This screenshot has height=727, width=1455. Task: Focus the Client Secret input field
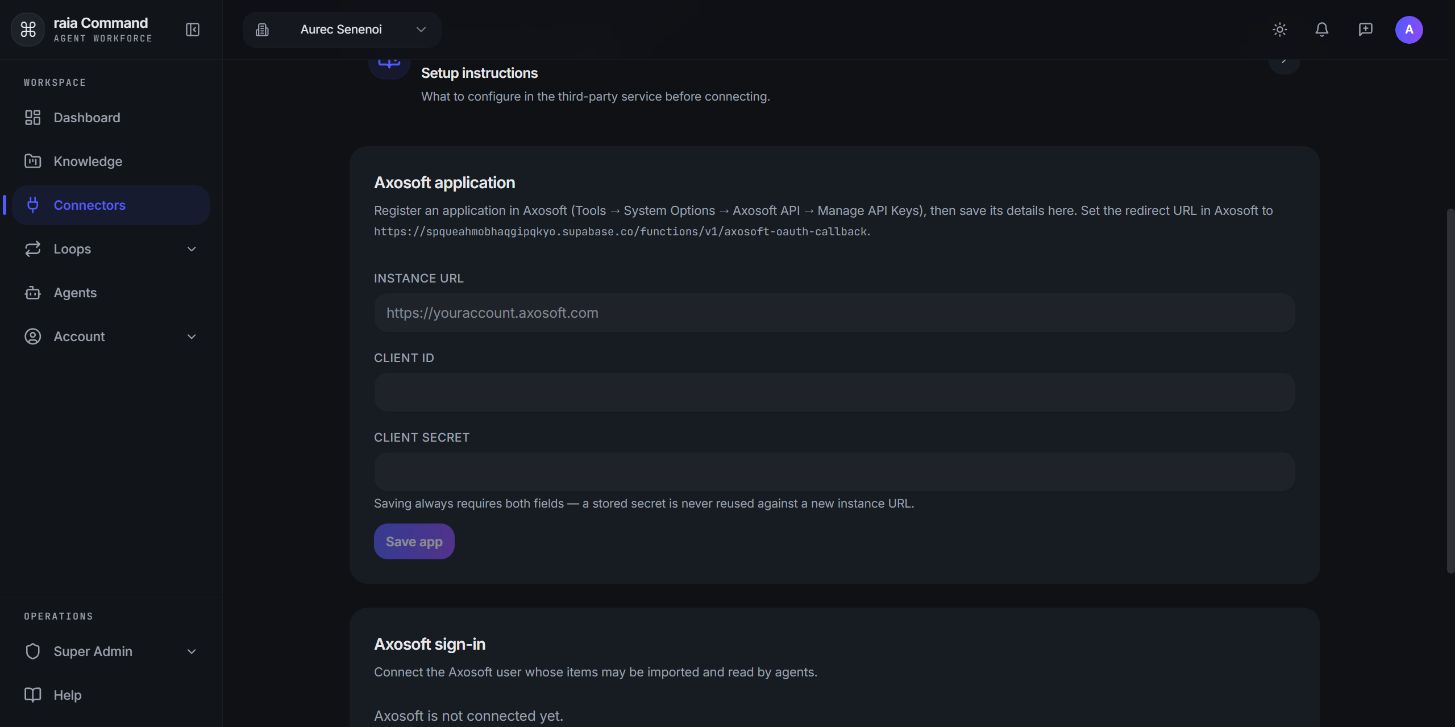point(834,472)
